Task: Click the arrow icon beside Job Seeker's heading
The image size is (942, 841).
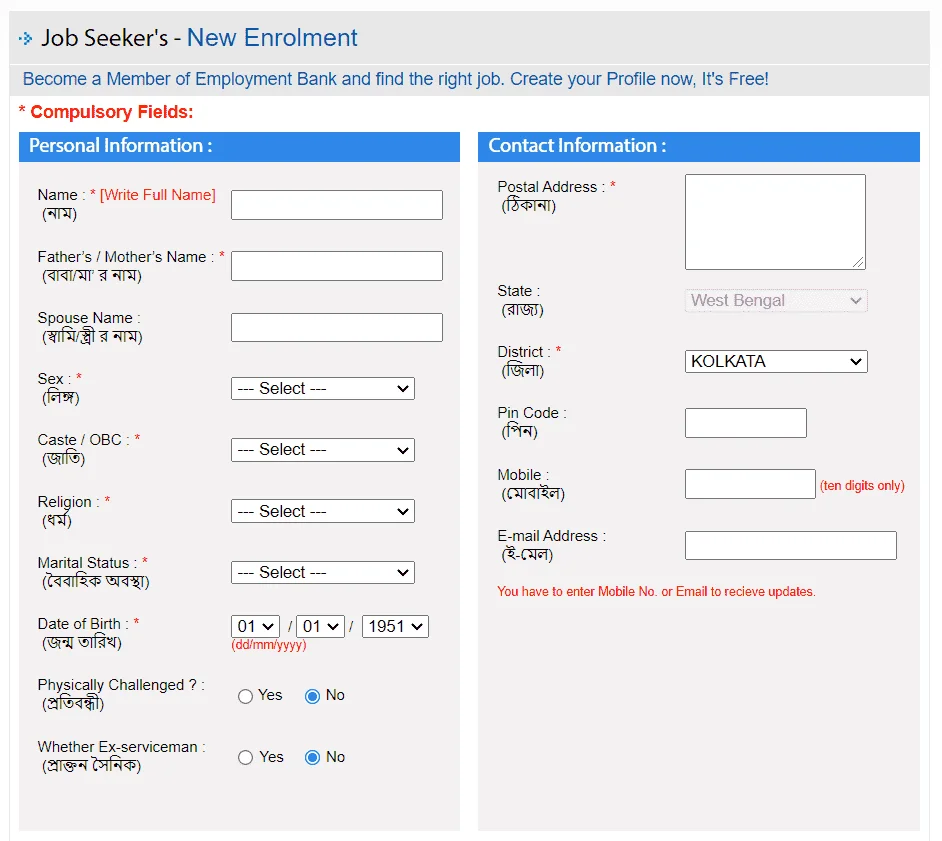Action: (x=25, y=37)
